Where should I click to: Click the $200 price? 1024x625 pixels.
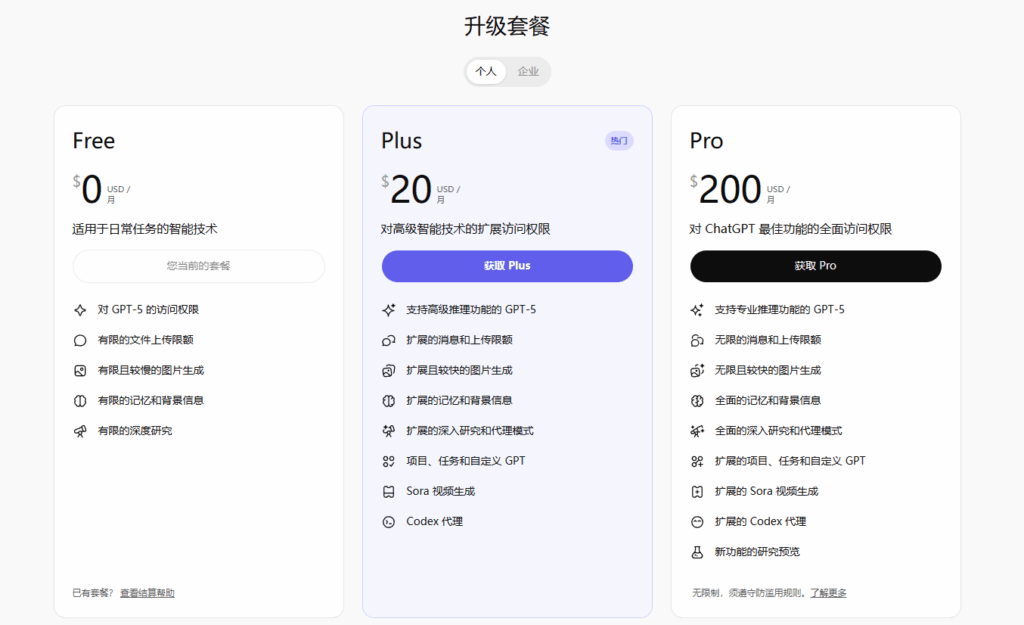[726, 189]
